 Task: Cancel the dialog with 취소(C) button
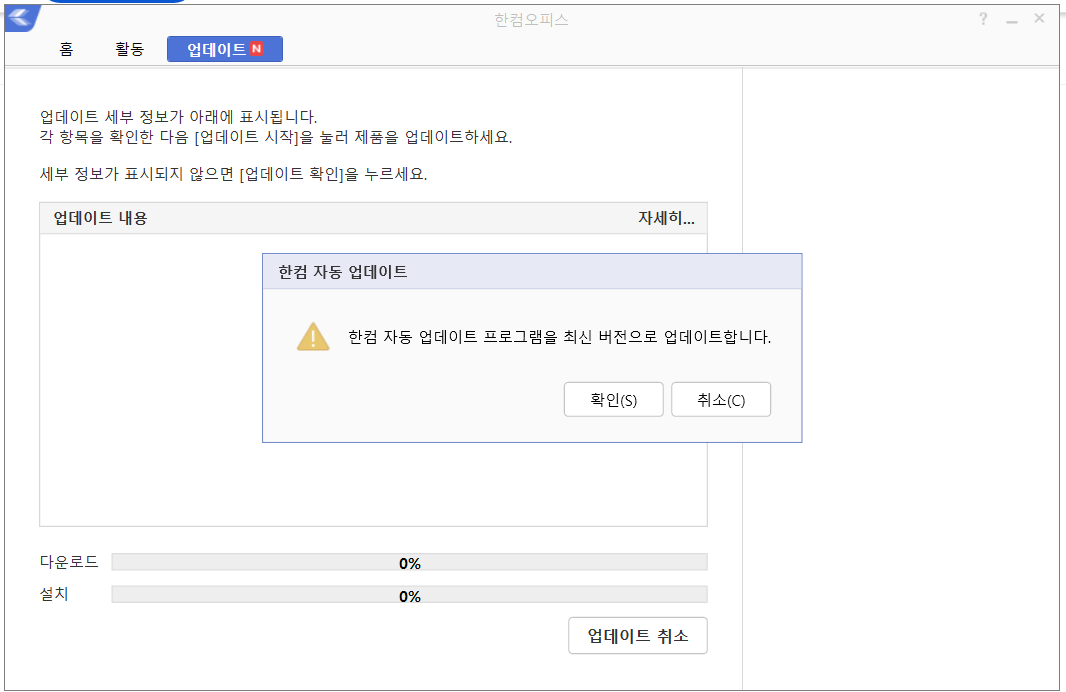[721, 399]
